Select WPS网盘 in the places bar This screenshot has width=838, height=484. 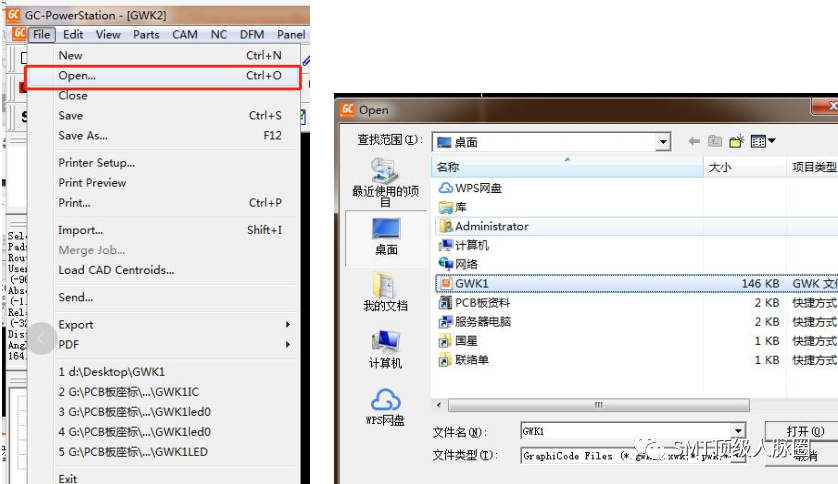pos(385,407)
